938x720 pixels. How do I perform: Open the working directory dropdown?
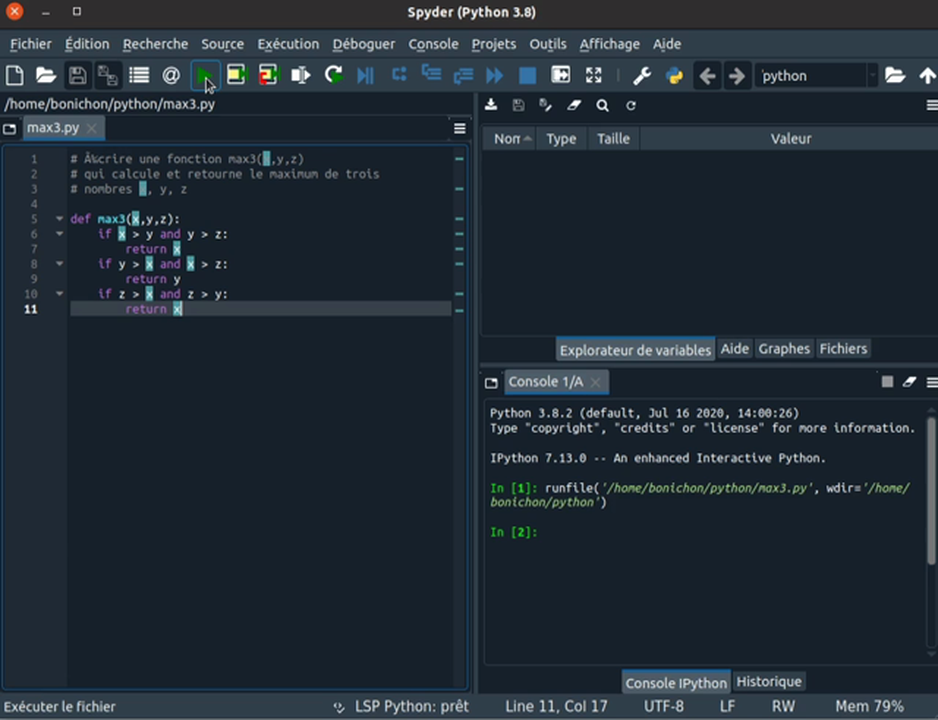[872, 76]
